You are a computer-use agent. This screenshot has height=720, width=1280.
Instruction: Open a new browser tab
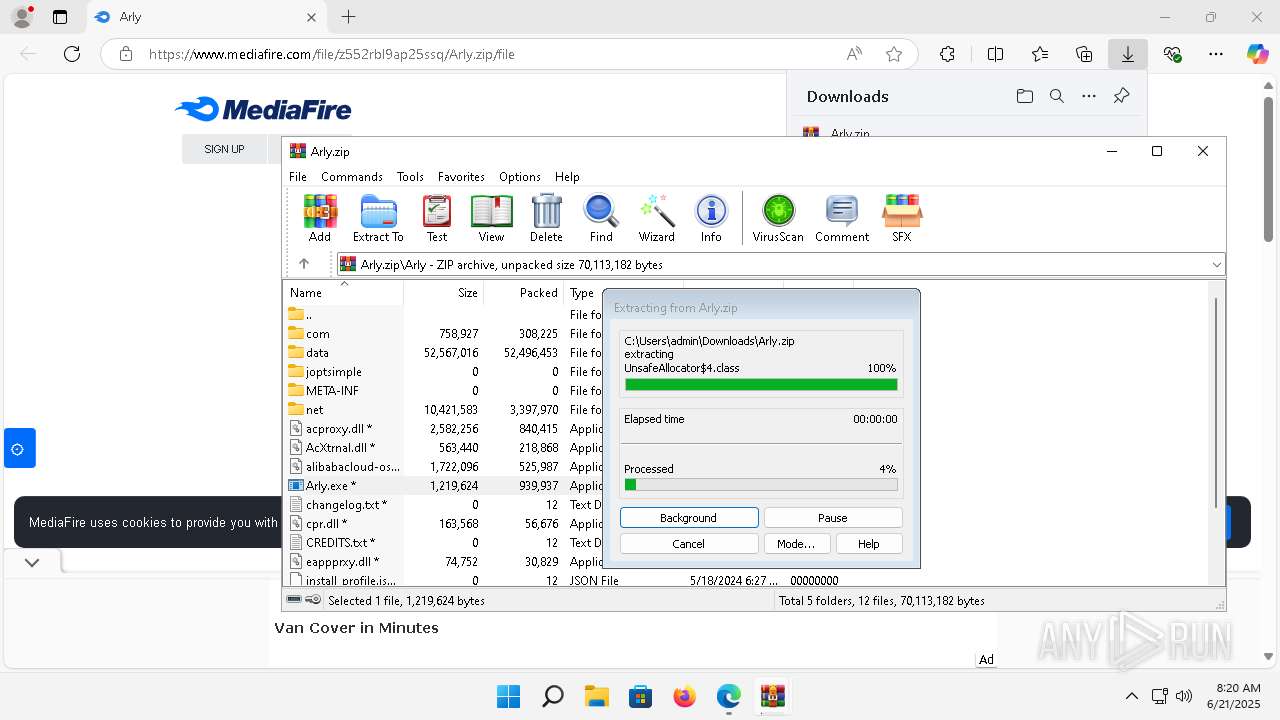348,17
